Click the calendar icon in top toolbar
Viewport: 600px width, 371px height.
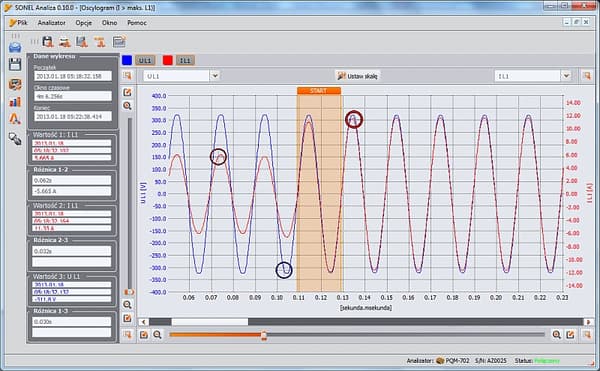click(119, 41)
